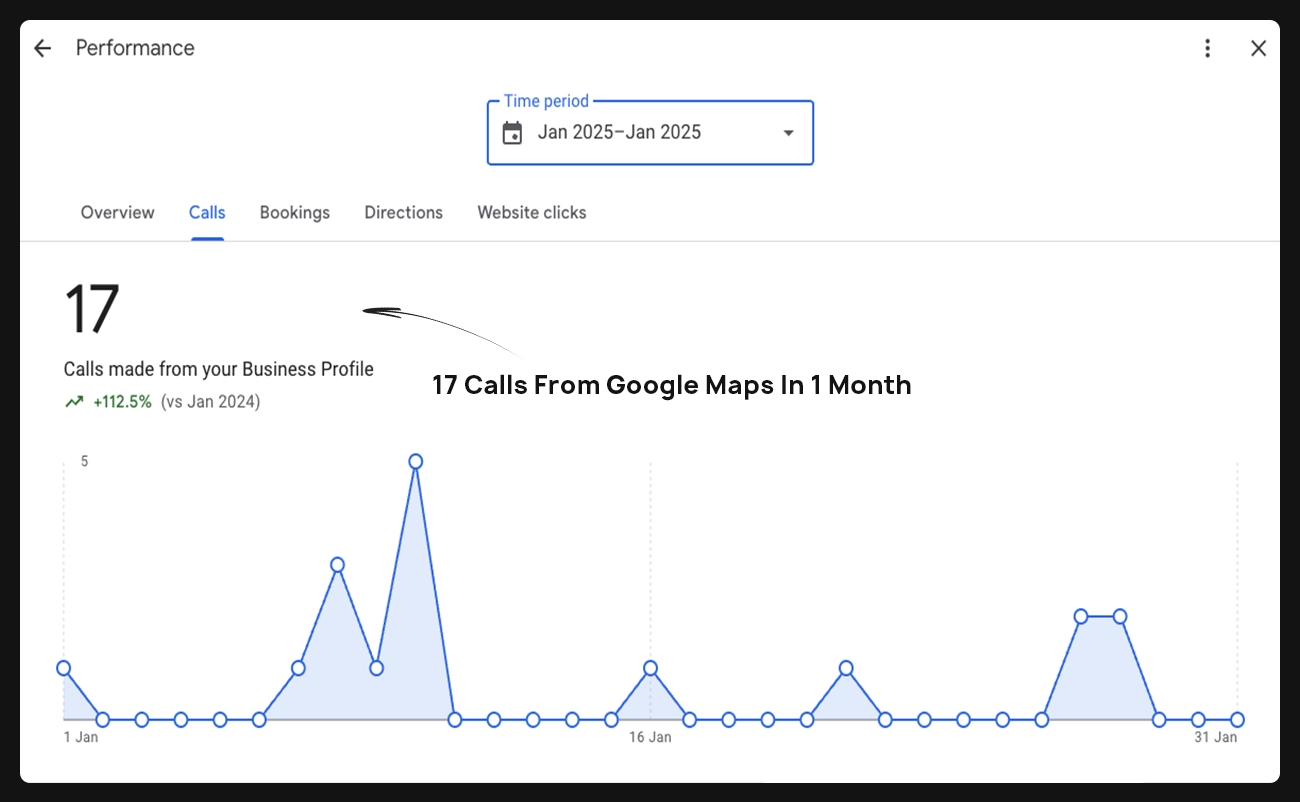Click the large 17 total calls number

click(91, 309)
